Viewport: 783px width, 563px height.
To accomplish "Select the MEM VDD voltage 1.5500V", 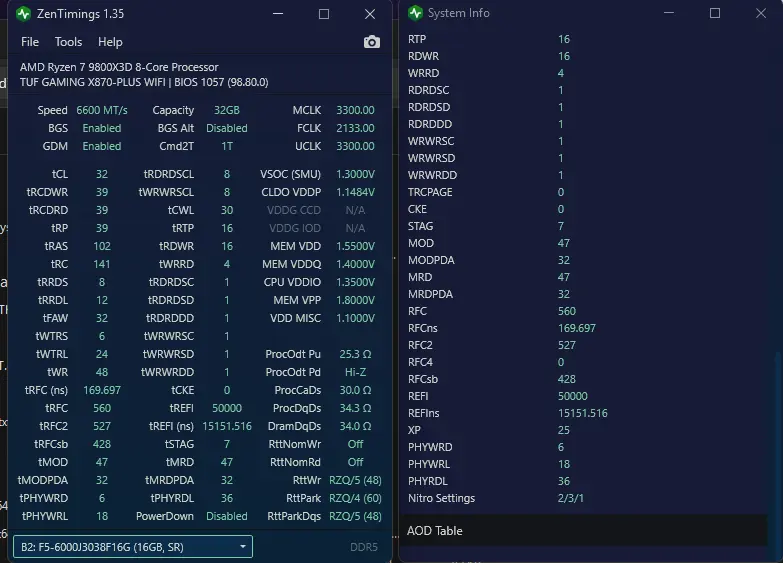I will click(x=355, y=246).
